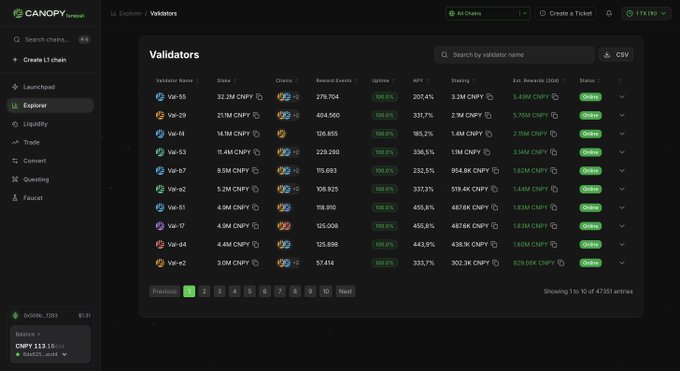Open the Trade section in the sidebar
This screenshot has height=371, width=680.
50,142
